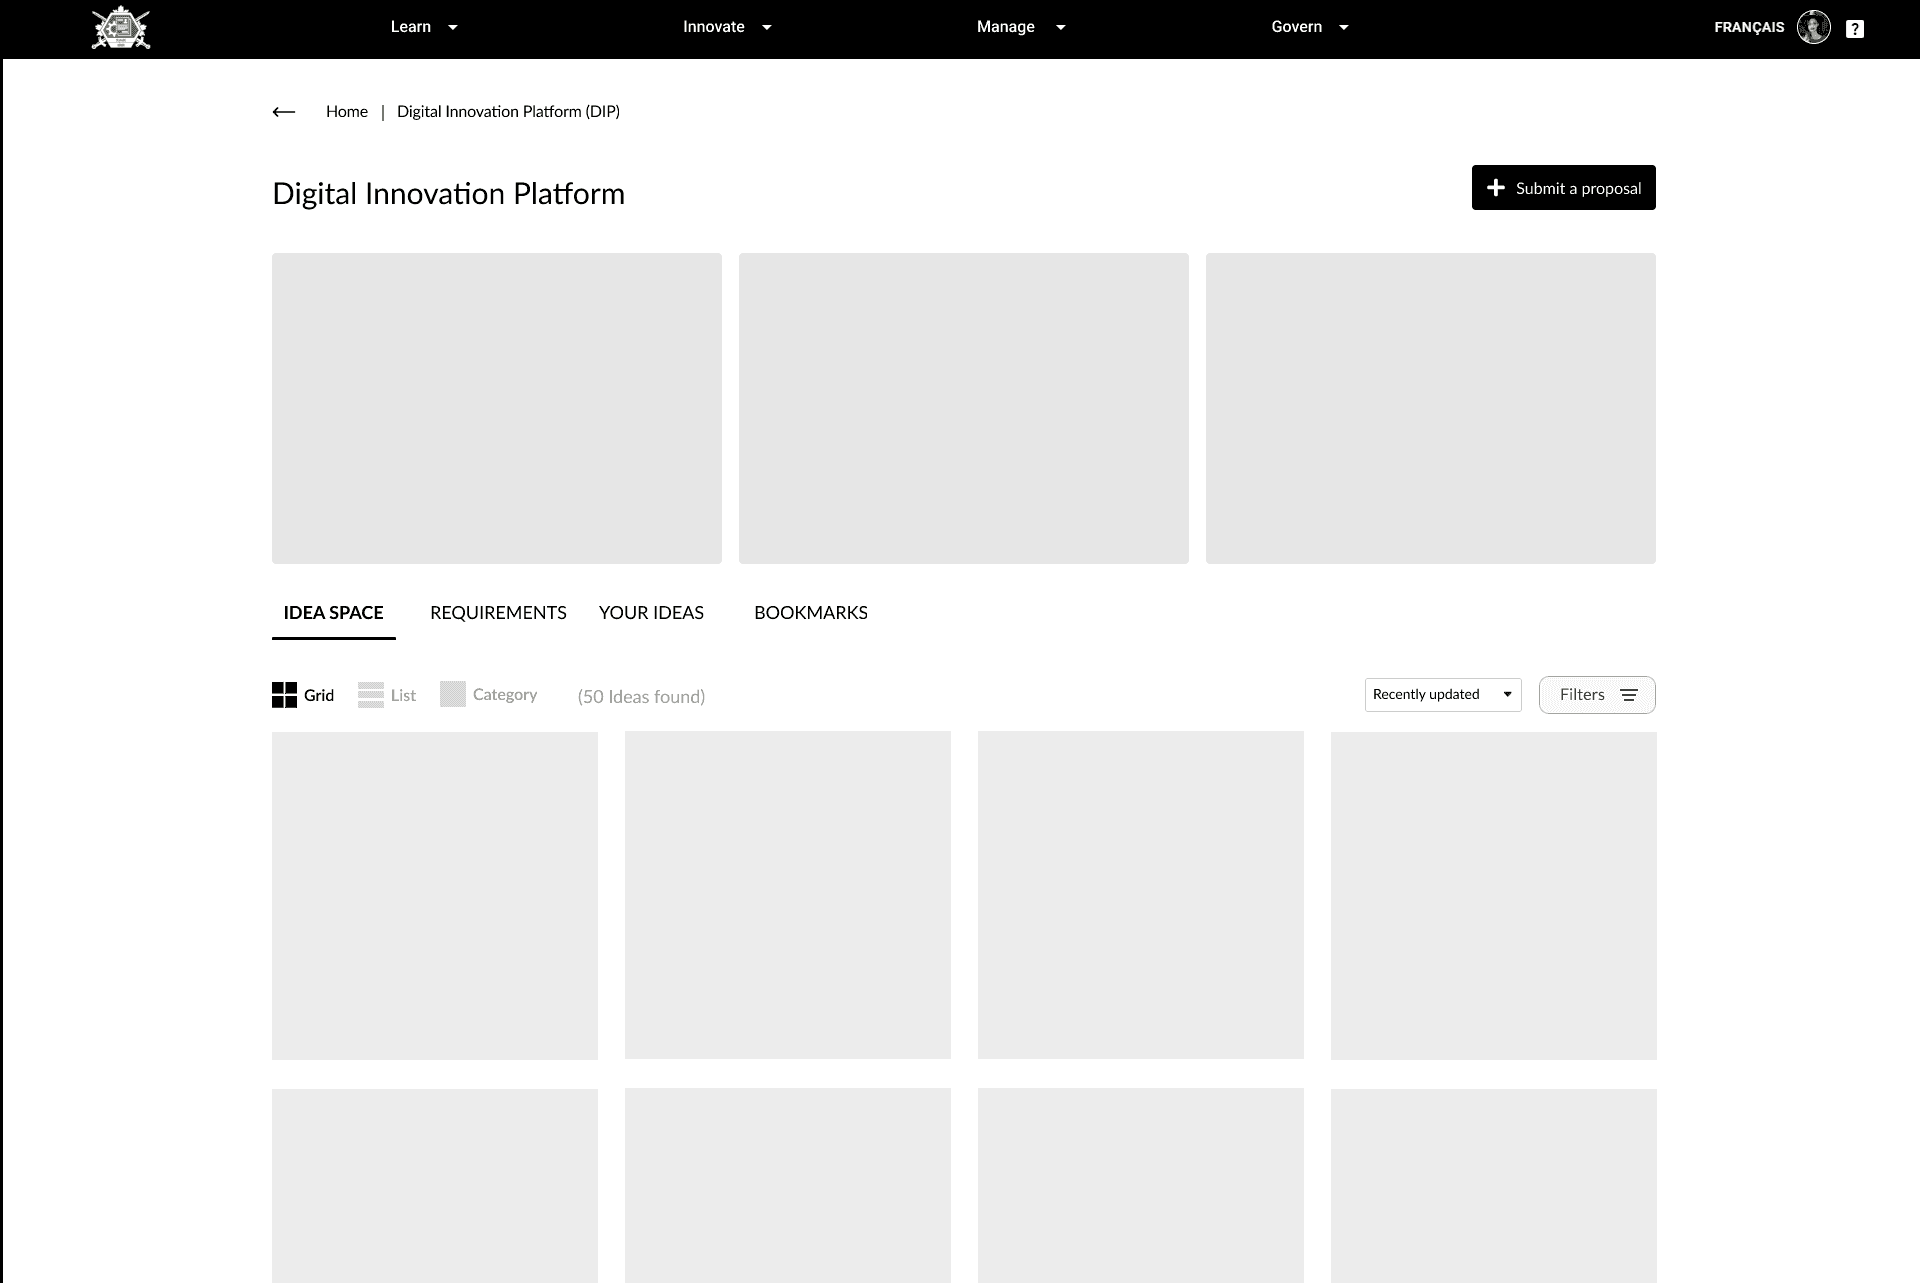Expand the Learn menu
This screenshot has height=1283, width=1920.
click(x=424, y=27)
